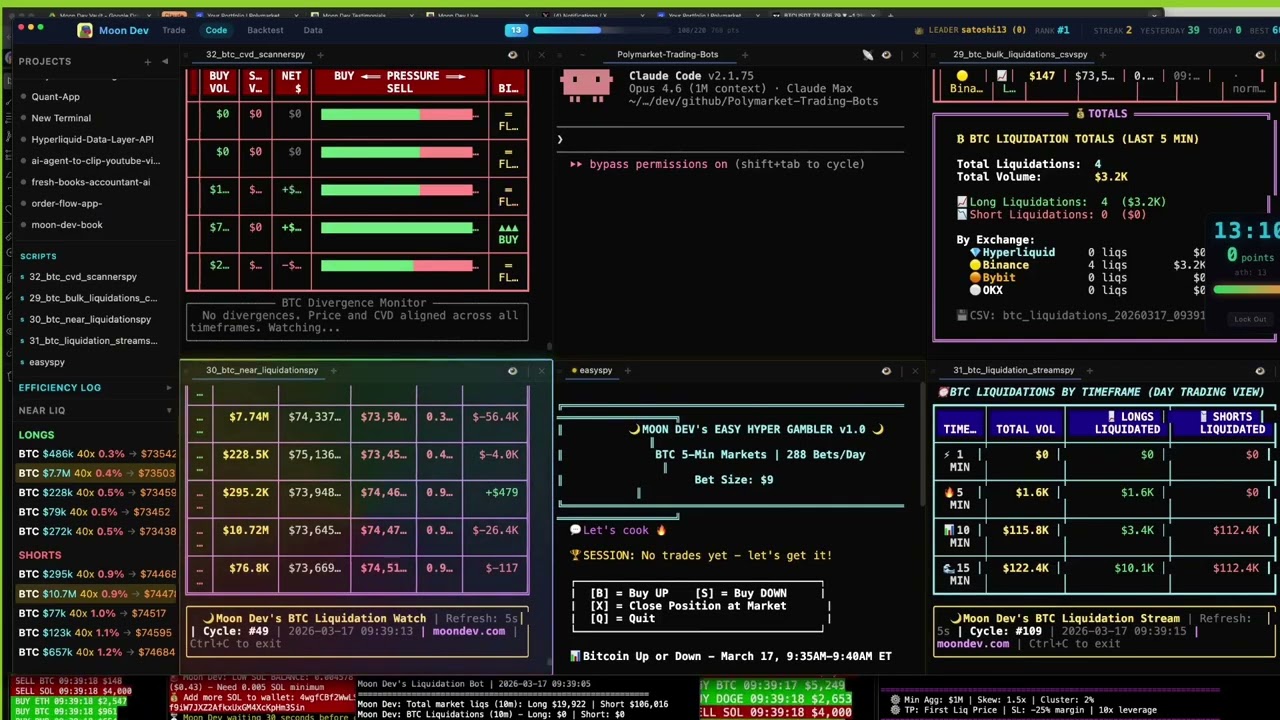This screenshot has width=1280, height=720.
Task: Select the easyspy pane tab
Action: (593, 370)
